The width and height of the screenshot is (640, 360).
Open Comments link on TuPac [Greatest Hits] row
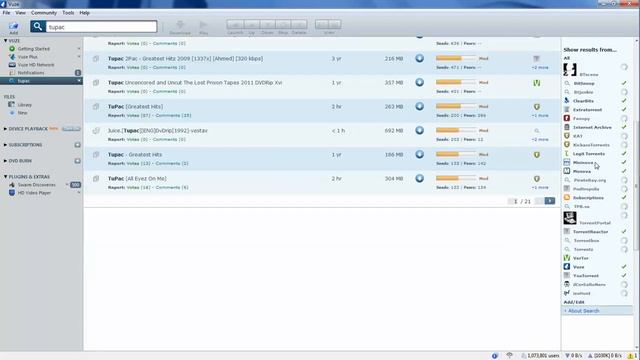point(173,116)
